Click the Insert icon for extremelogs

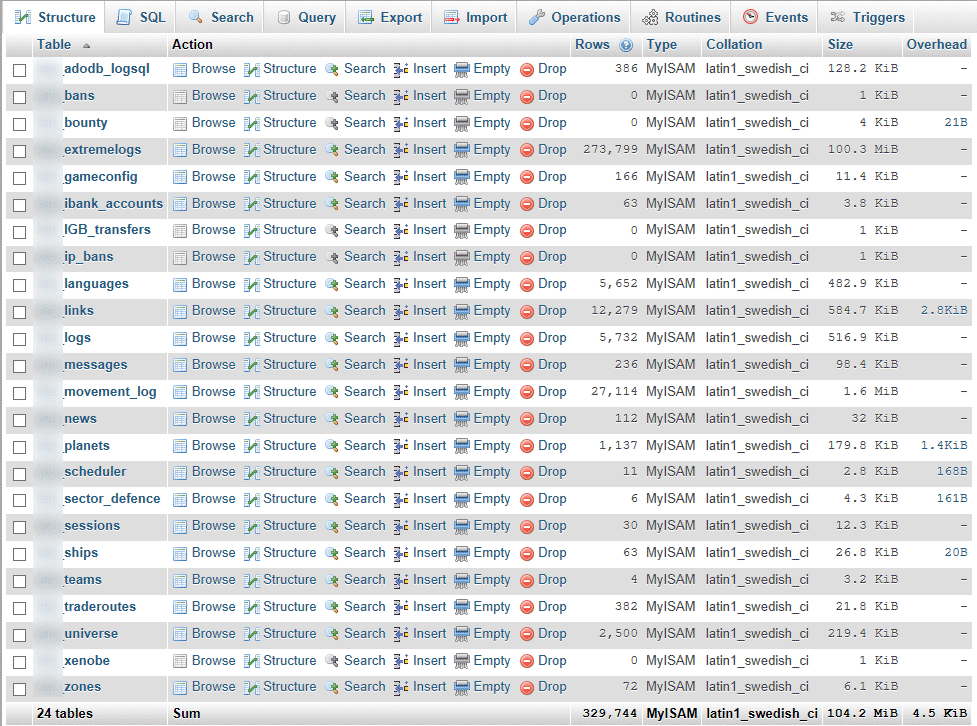[x=401, y=150]
